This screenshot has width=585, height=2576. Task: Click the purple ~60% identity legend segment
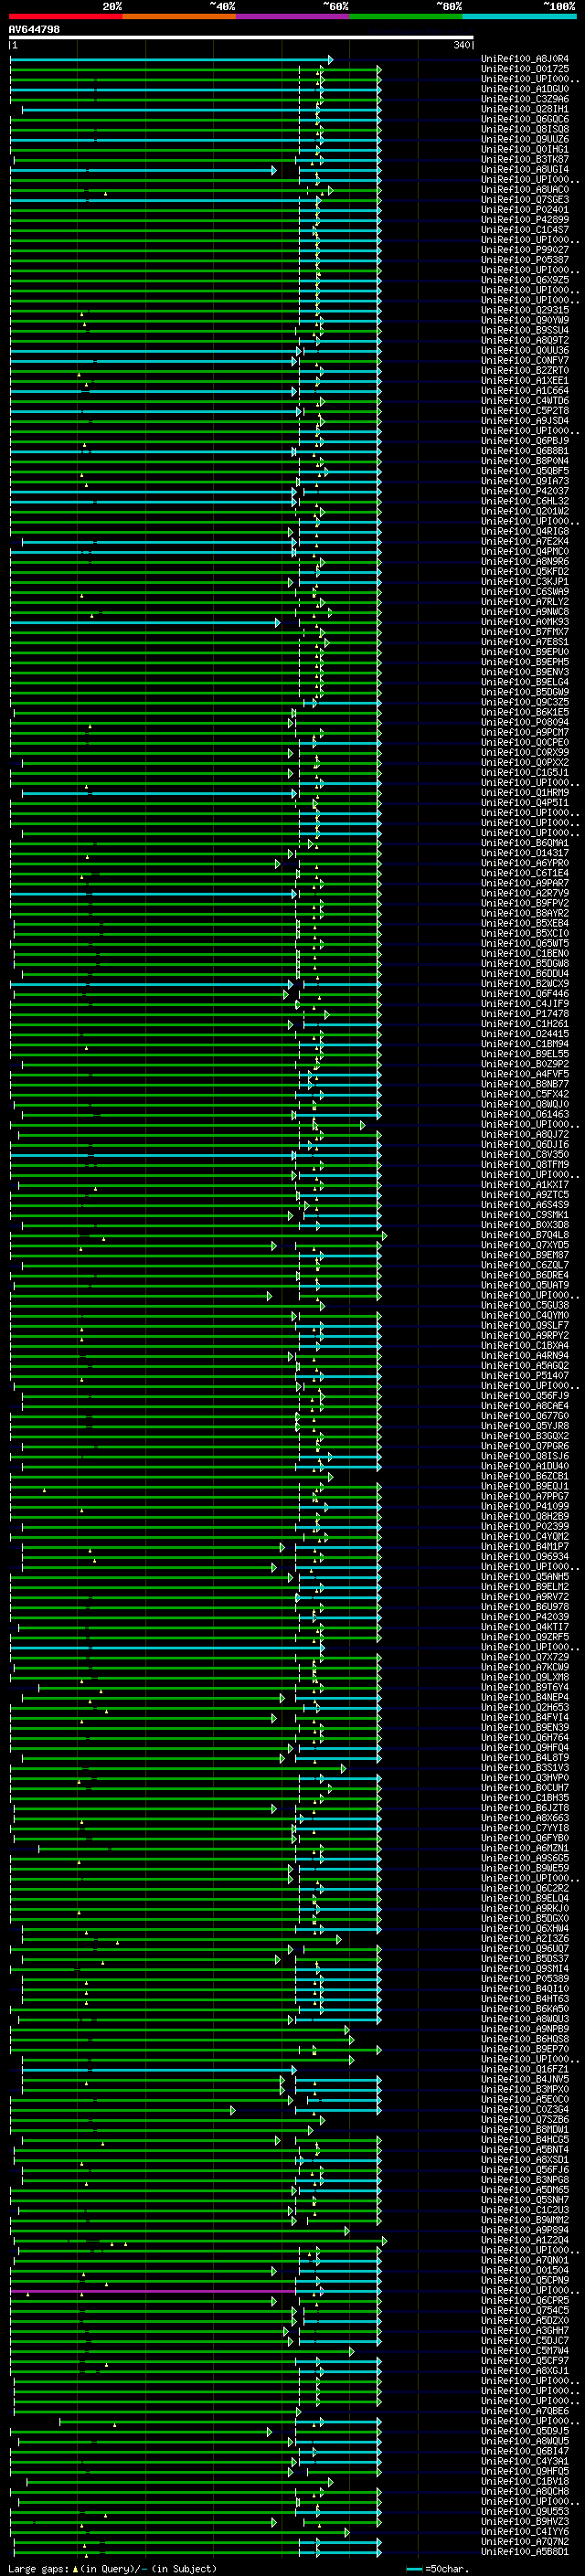292,16
